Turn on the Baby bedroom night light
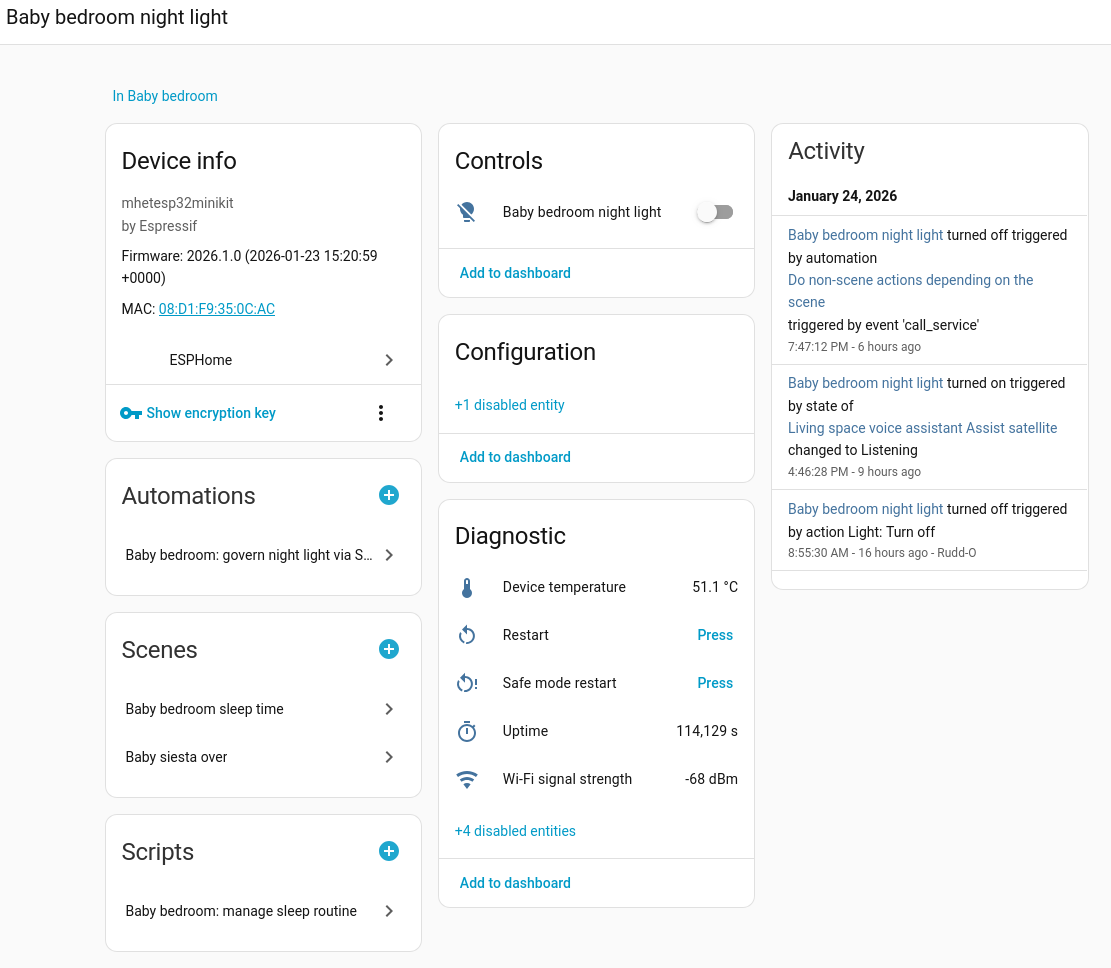The width and height of the screenshot is (1111, 968). point(715,212)
